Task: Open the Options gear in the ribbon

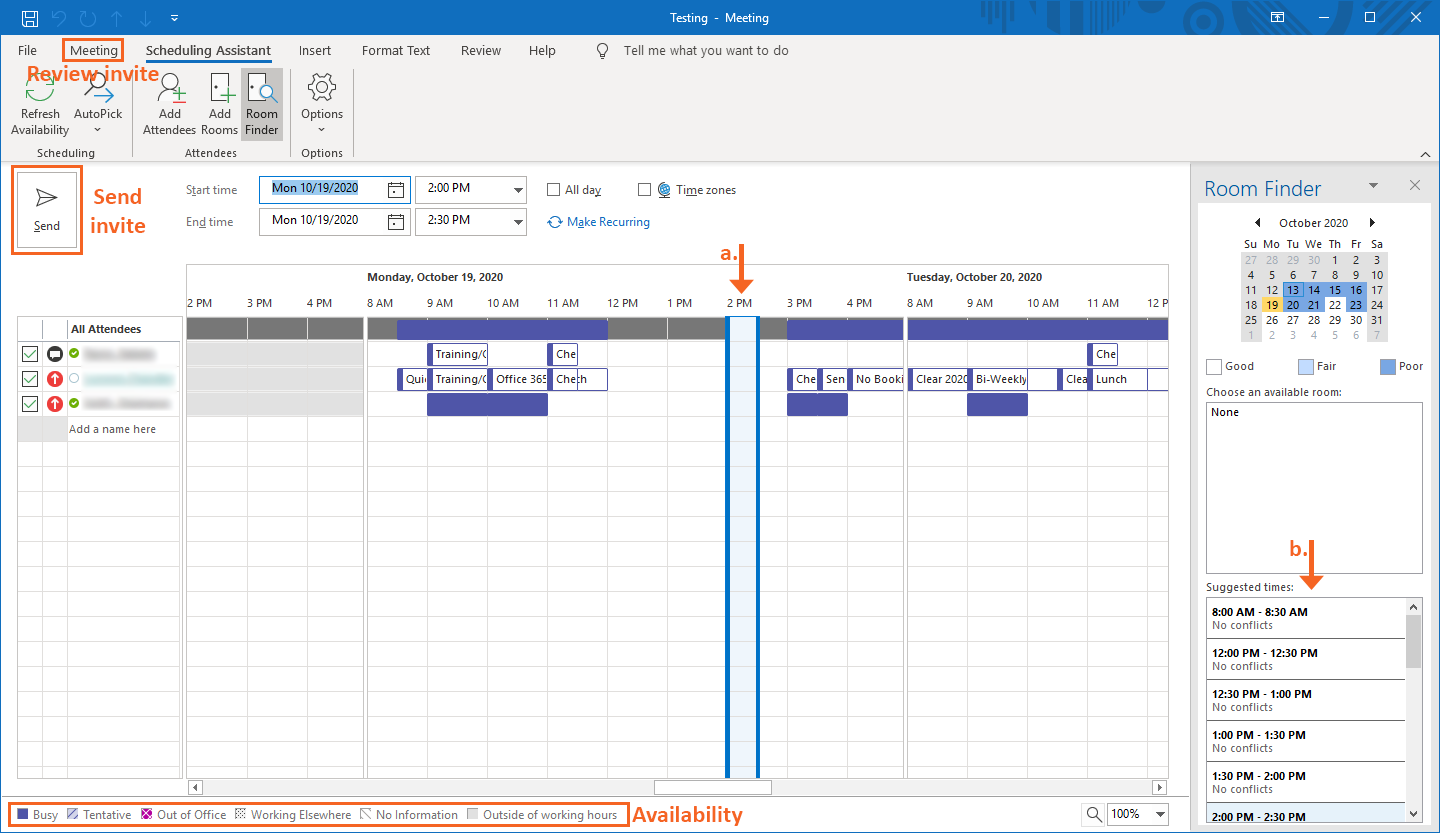Action: (321, 103)
